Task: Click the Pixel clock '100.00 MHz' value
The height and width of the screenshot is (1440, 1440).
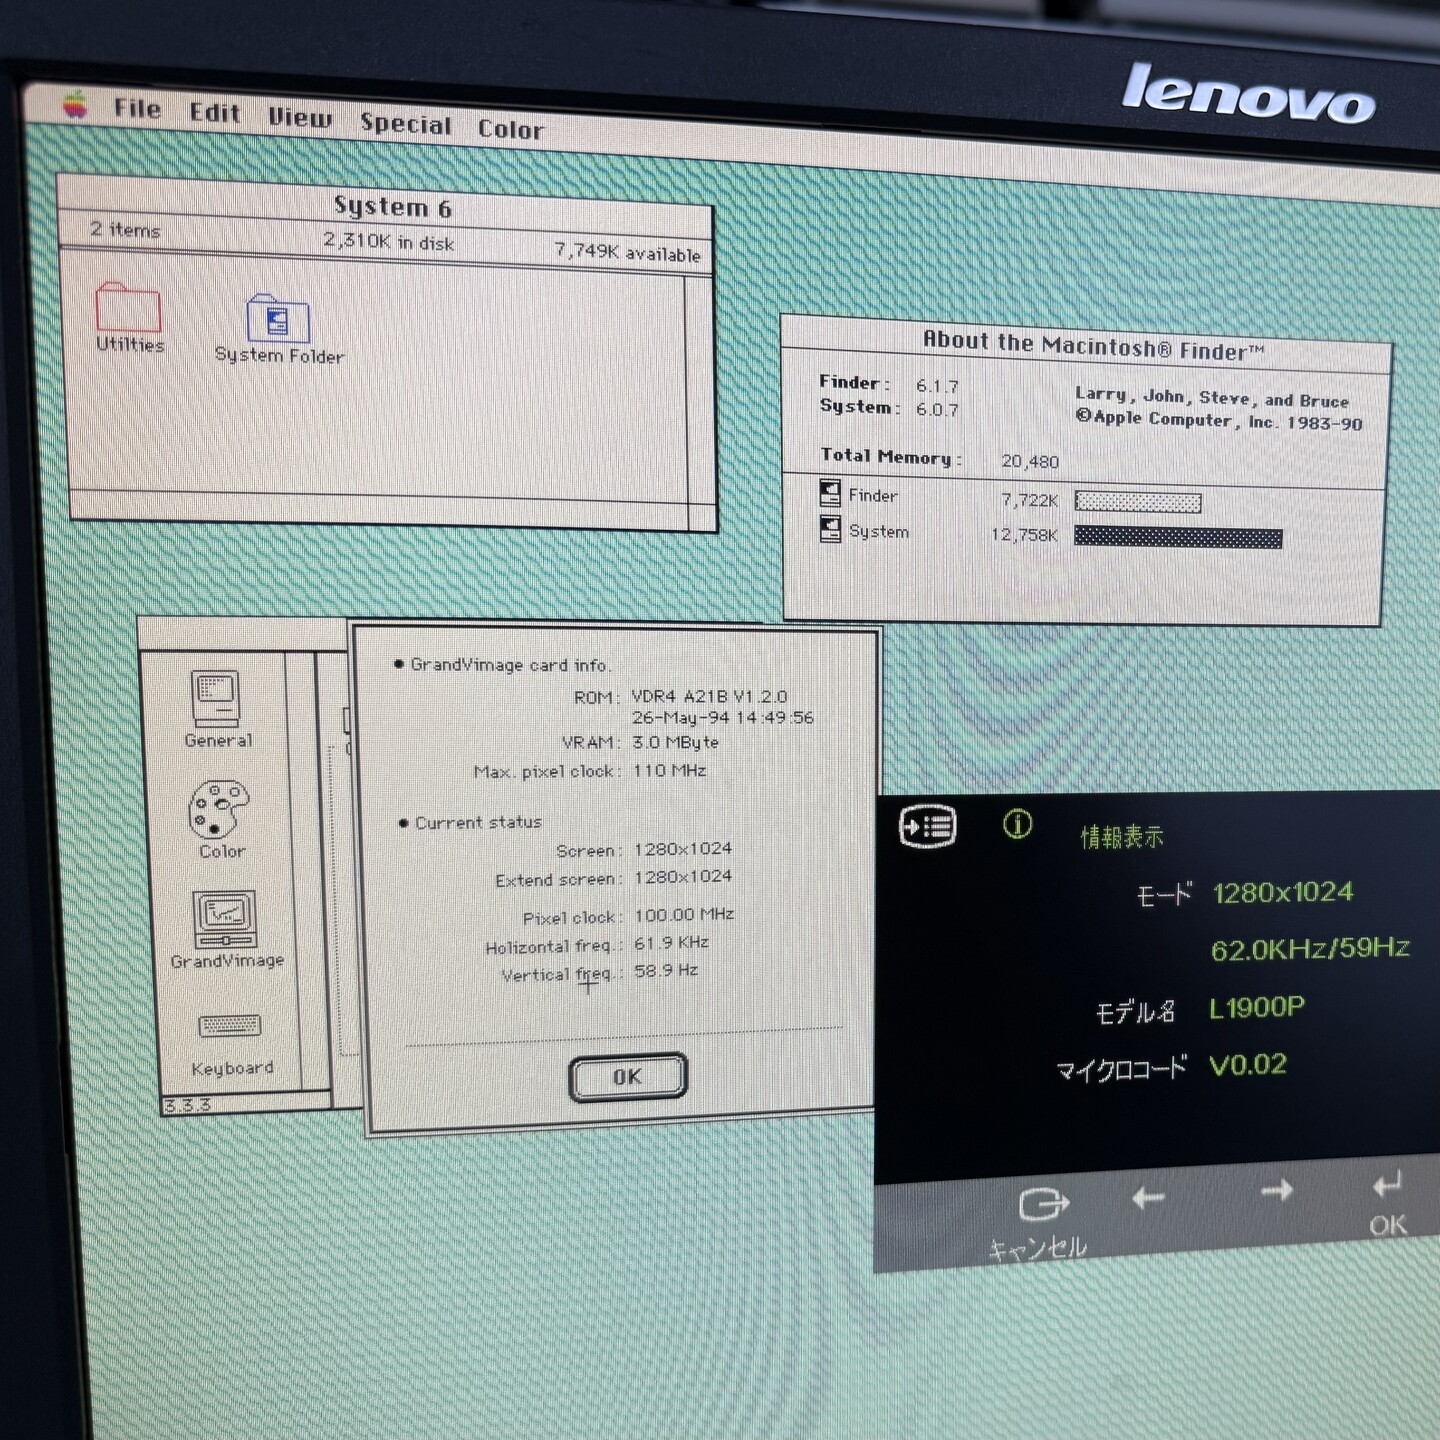Action: pyautogui.click(x=684, y=914)
